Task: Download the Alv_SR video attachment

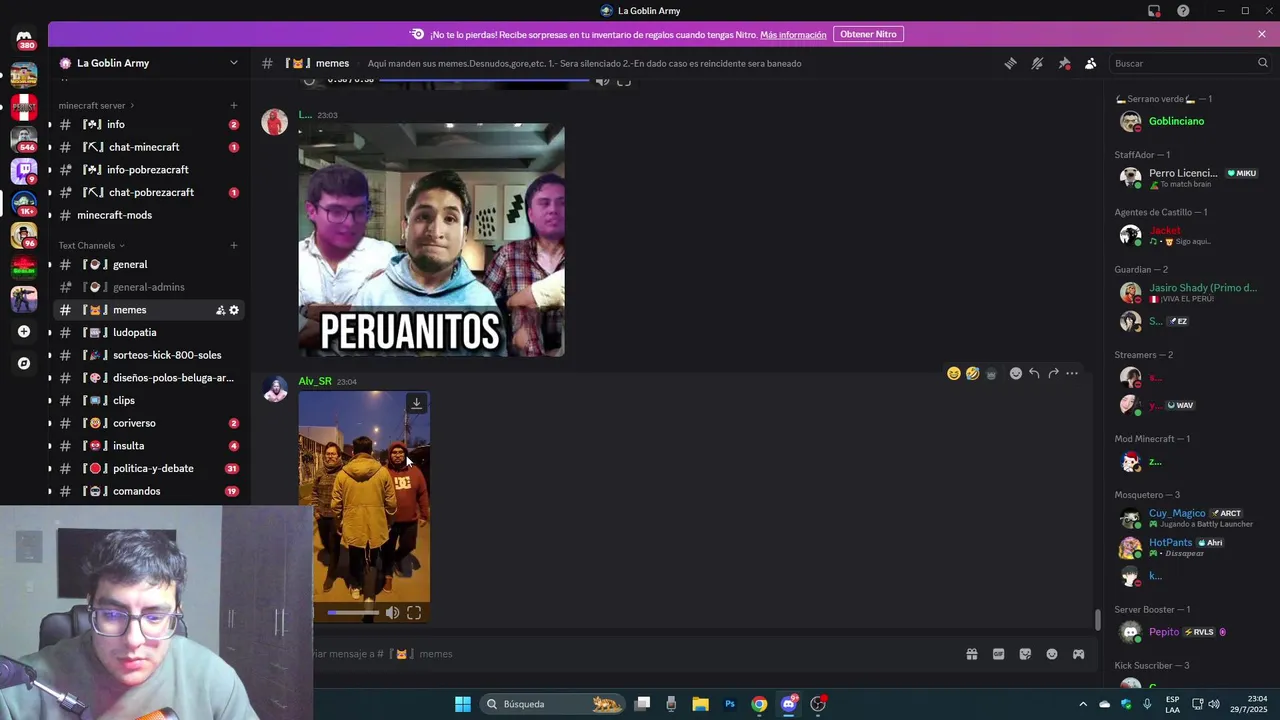Action: coord(416,403)
